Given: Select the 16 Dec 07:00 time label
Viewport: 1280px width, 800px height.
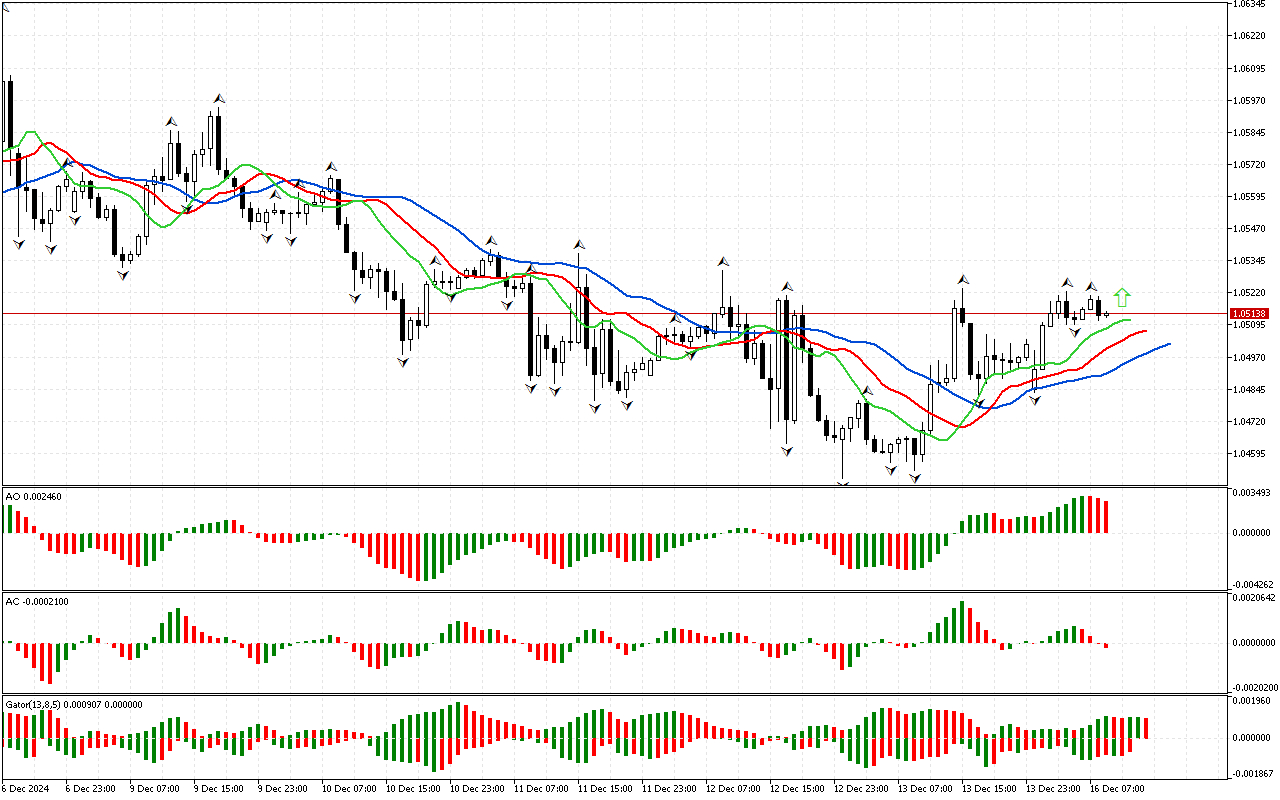Looking at the screenshot, I should point(1117,788).
